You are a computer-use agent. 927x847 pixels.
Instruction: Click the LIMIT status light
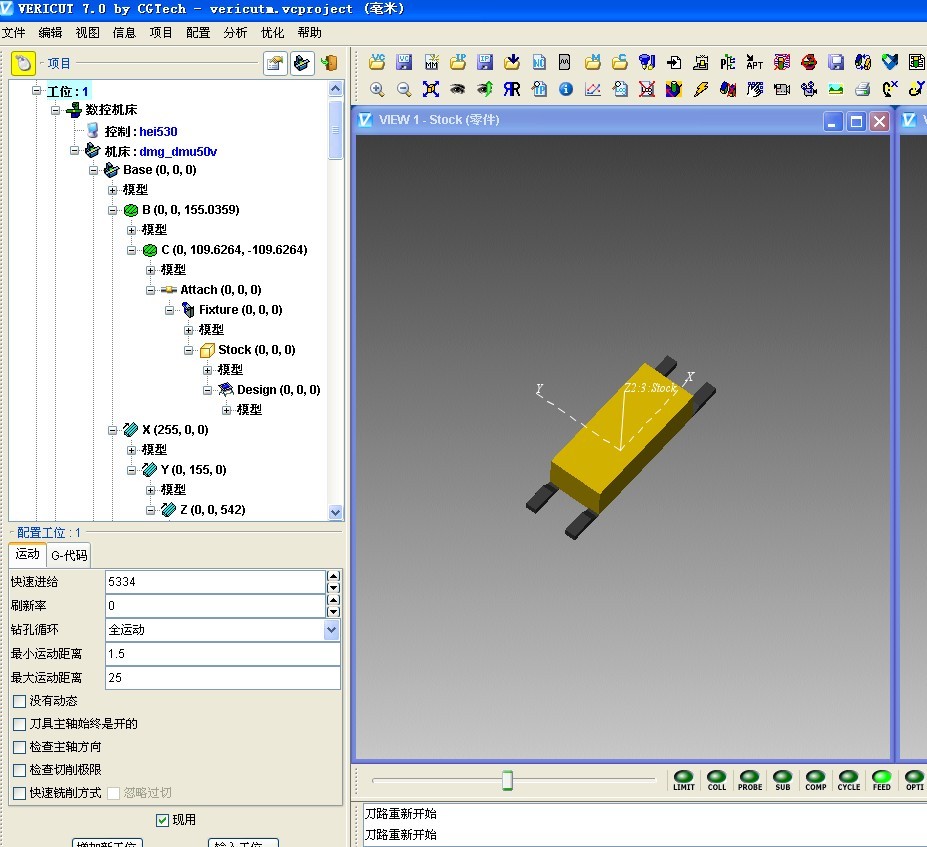click(684, 780)
